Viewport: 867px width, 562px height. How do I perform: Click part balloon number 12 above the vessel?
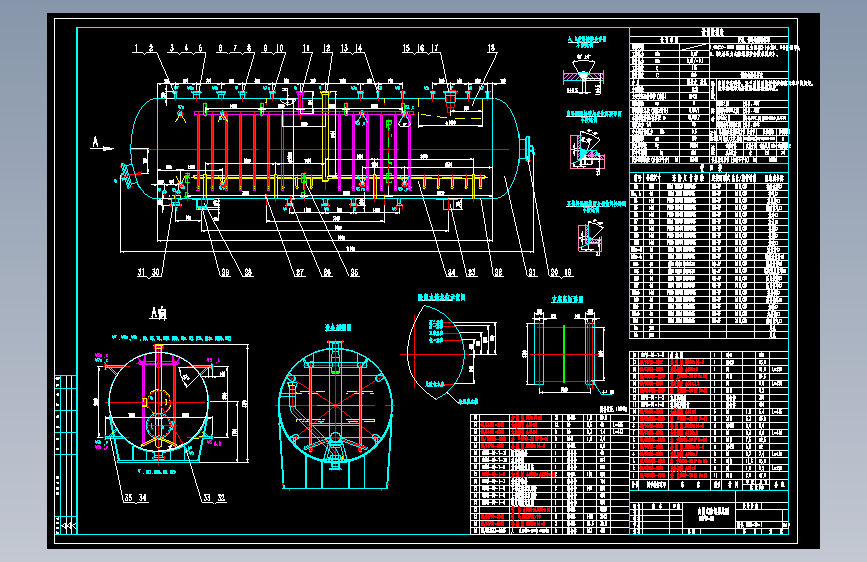point(327,48)
